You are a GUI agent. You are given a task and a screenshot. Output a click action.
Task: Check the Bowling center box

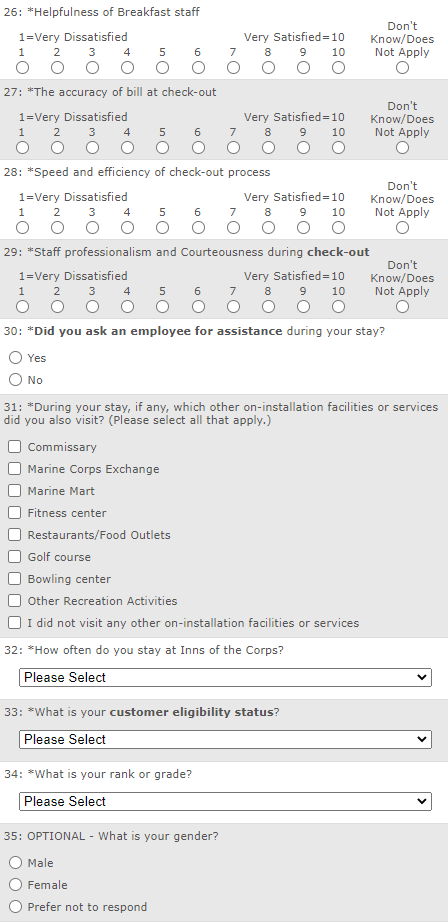tap(15, 579)
